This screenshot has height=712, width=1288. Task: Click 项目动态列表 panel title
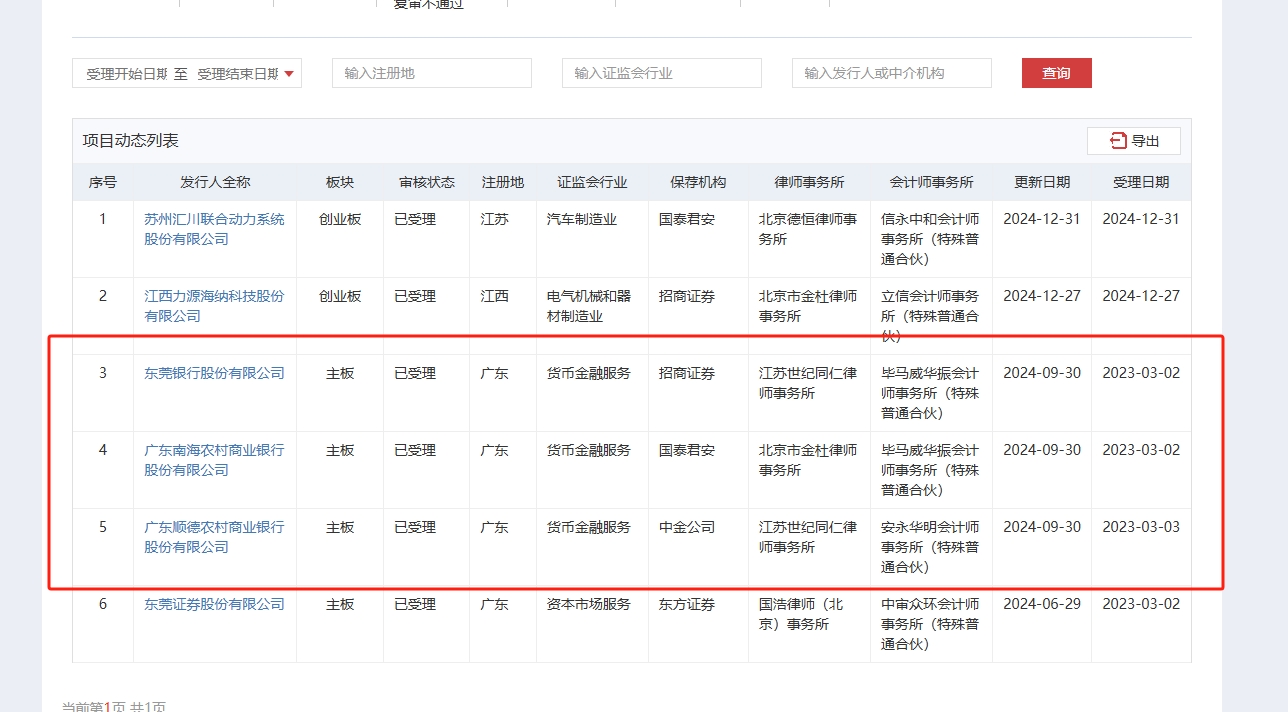tap(131, 141)
